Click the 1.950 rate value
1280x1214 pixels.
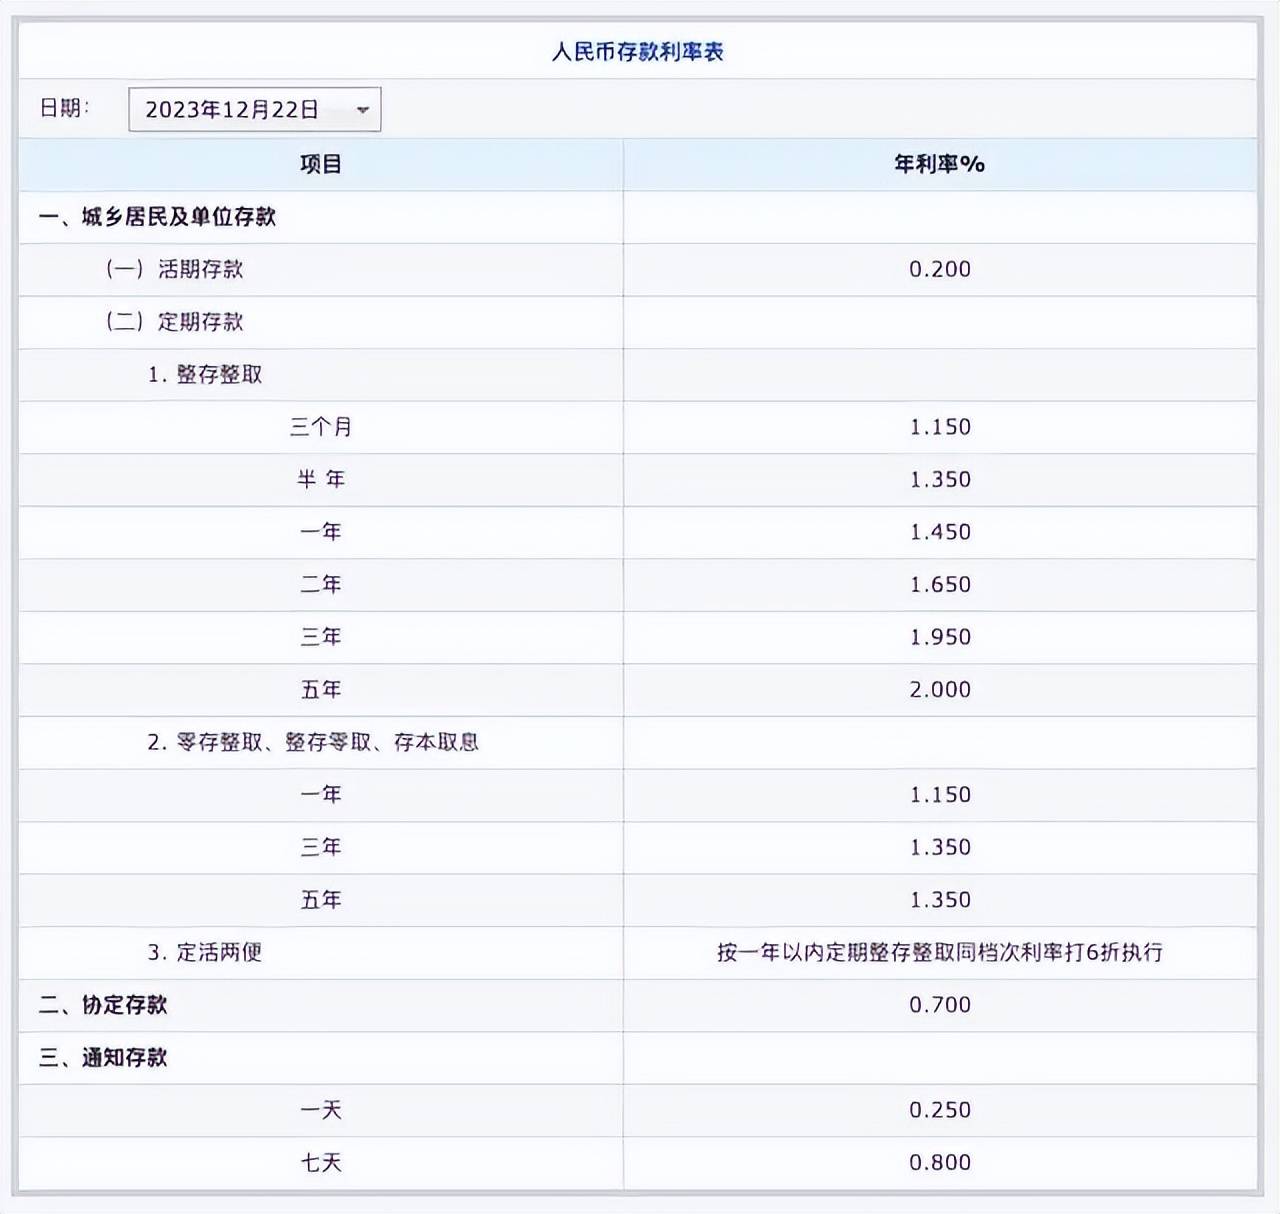click(940, 637)
